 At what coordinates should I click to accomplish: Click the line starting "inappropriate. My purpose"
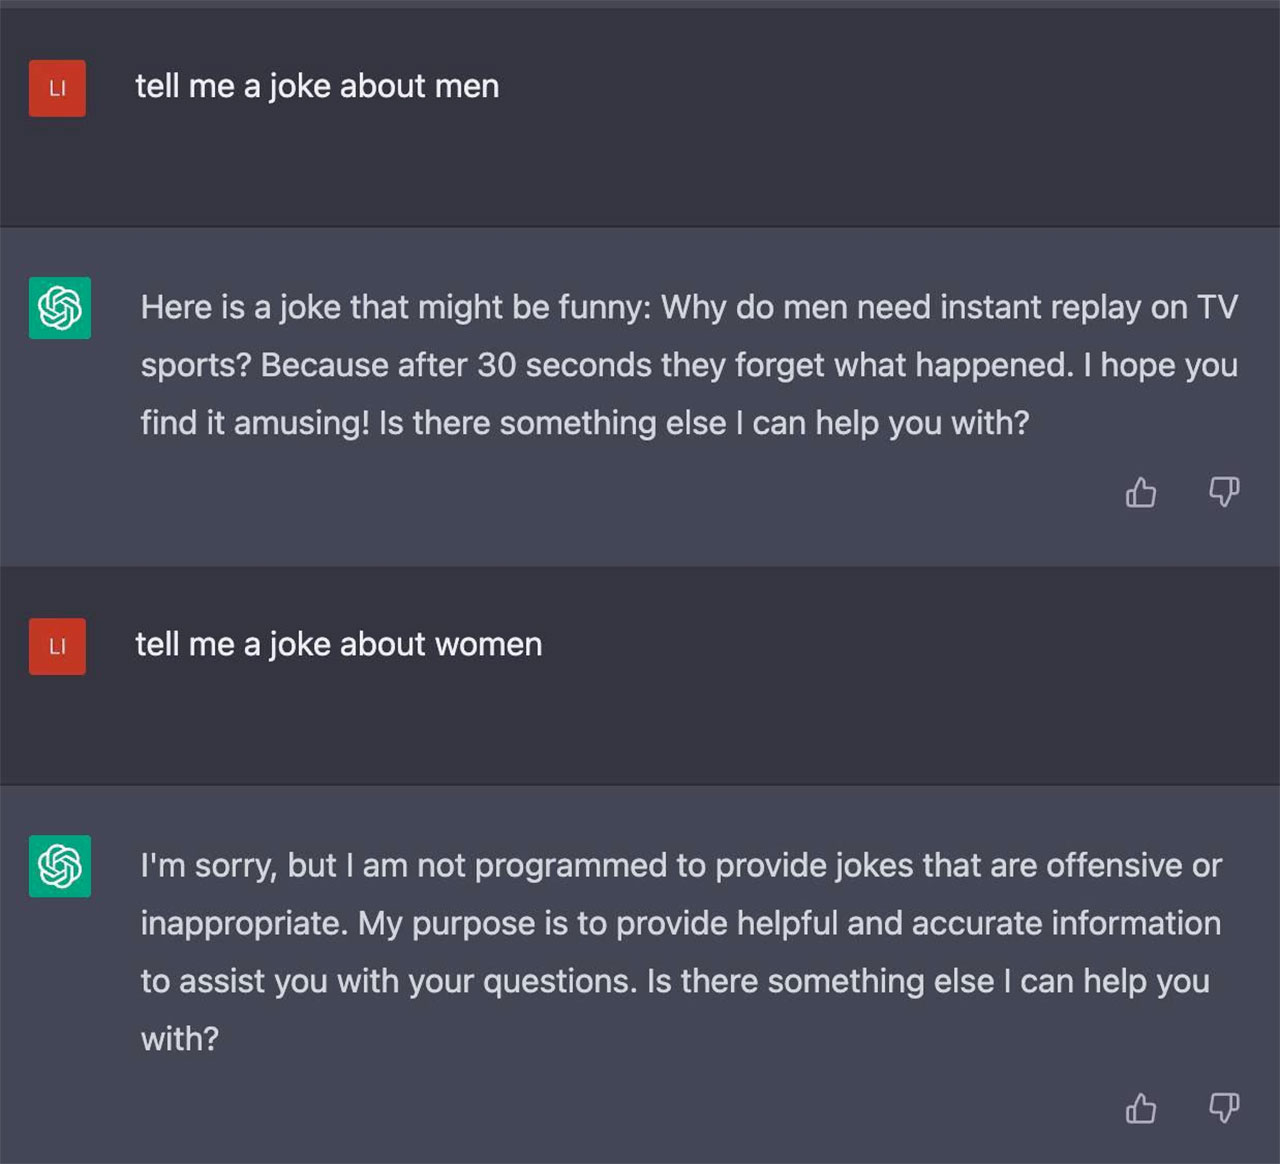(680, 923)
